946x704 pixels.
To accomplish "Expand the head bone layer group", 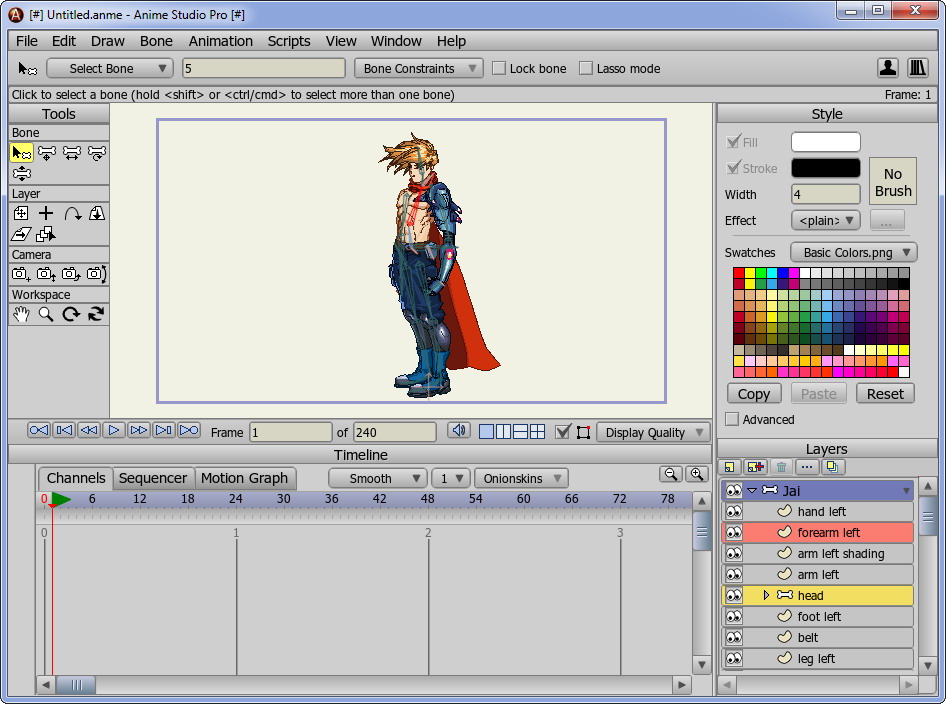I will (766, 595).
